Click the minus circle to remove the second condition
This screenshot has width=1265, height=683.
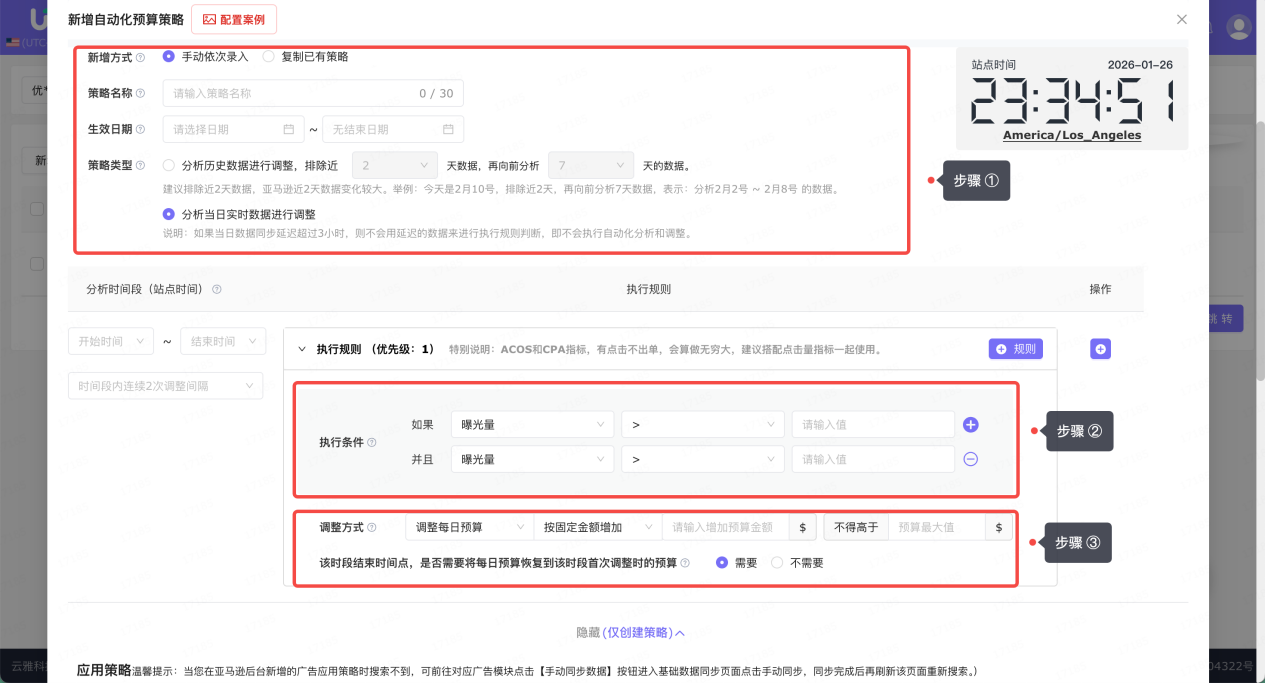pos(970,459)
